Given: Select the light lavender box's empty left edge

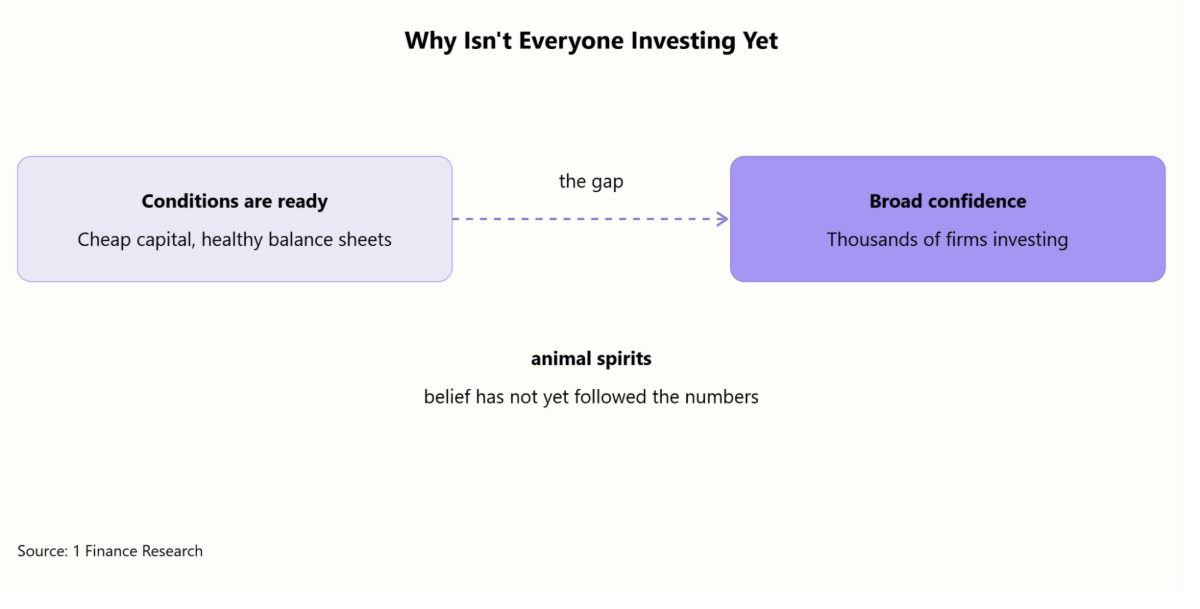Looking at the screenshot, I should tap(30, 219).
